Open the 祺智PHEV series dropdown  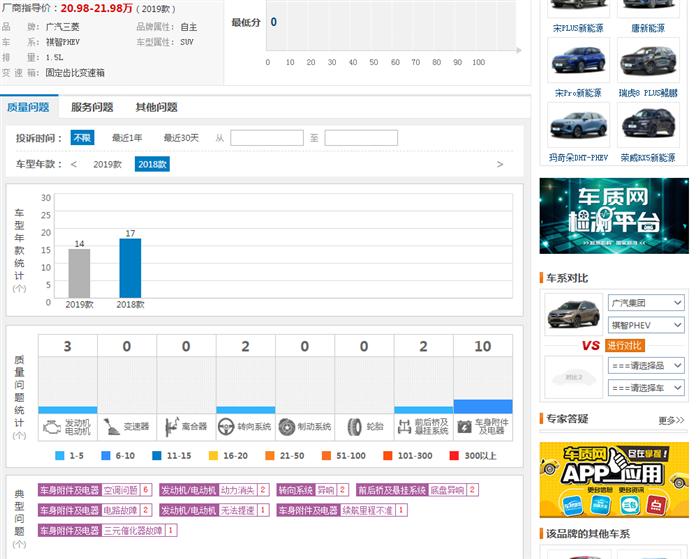coord(646,325)
